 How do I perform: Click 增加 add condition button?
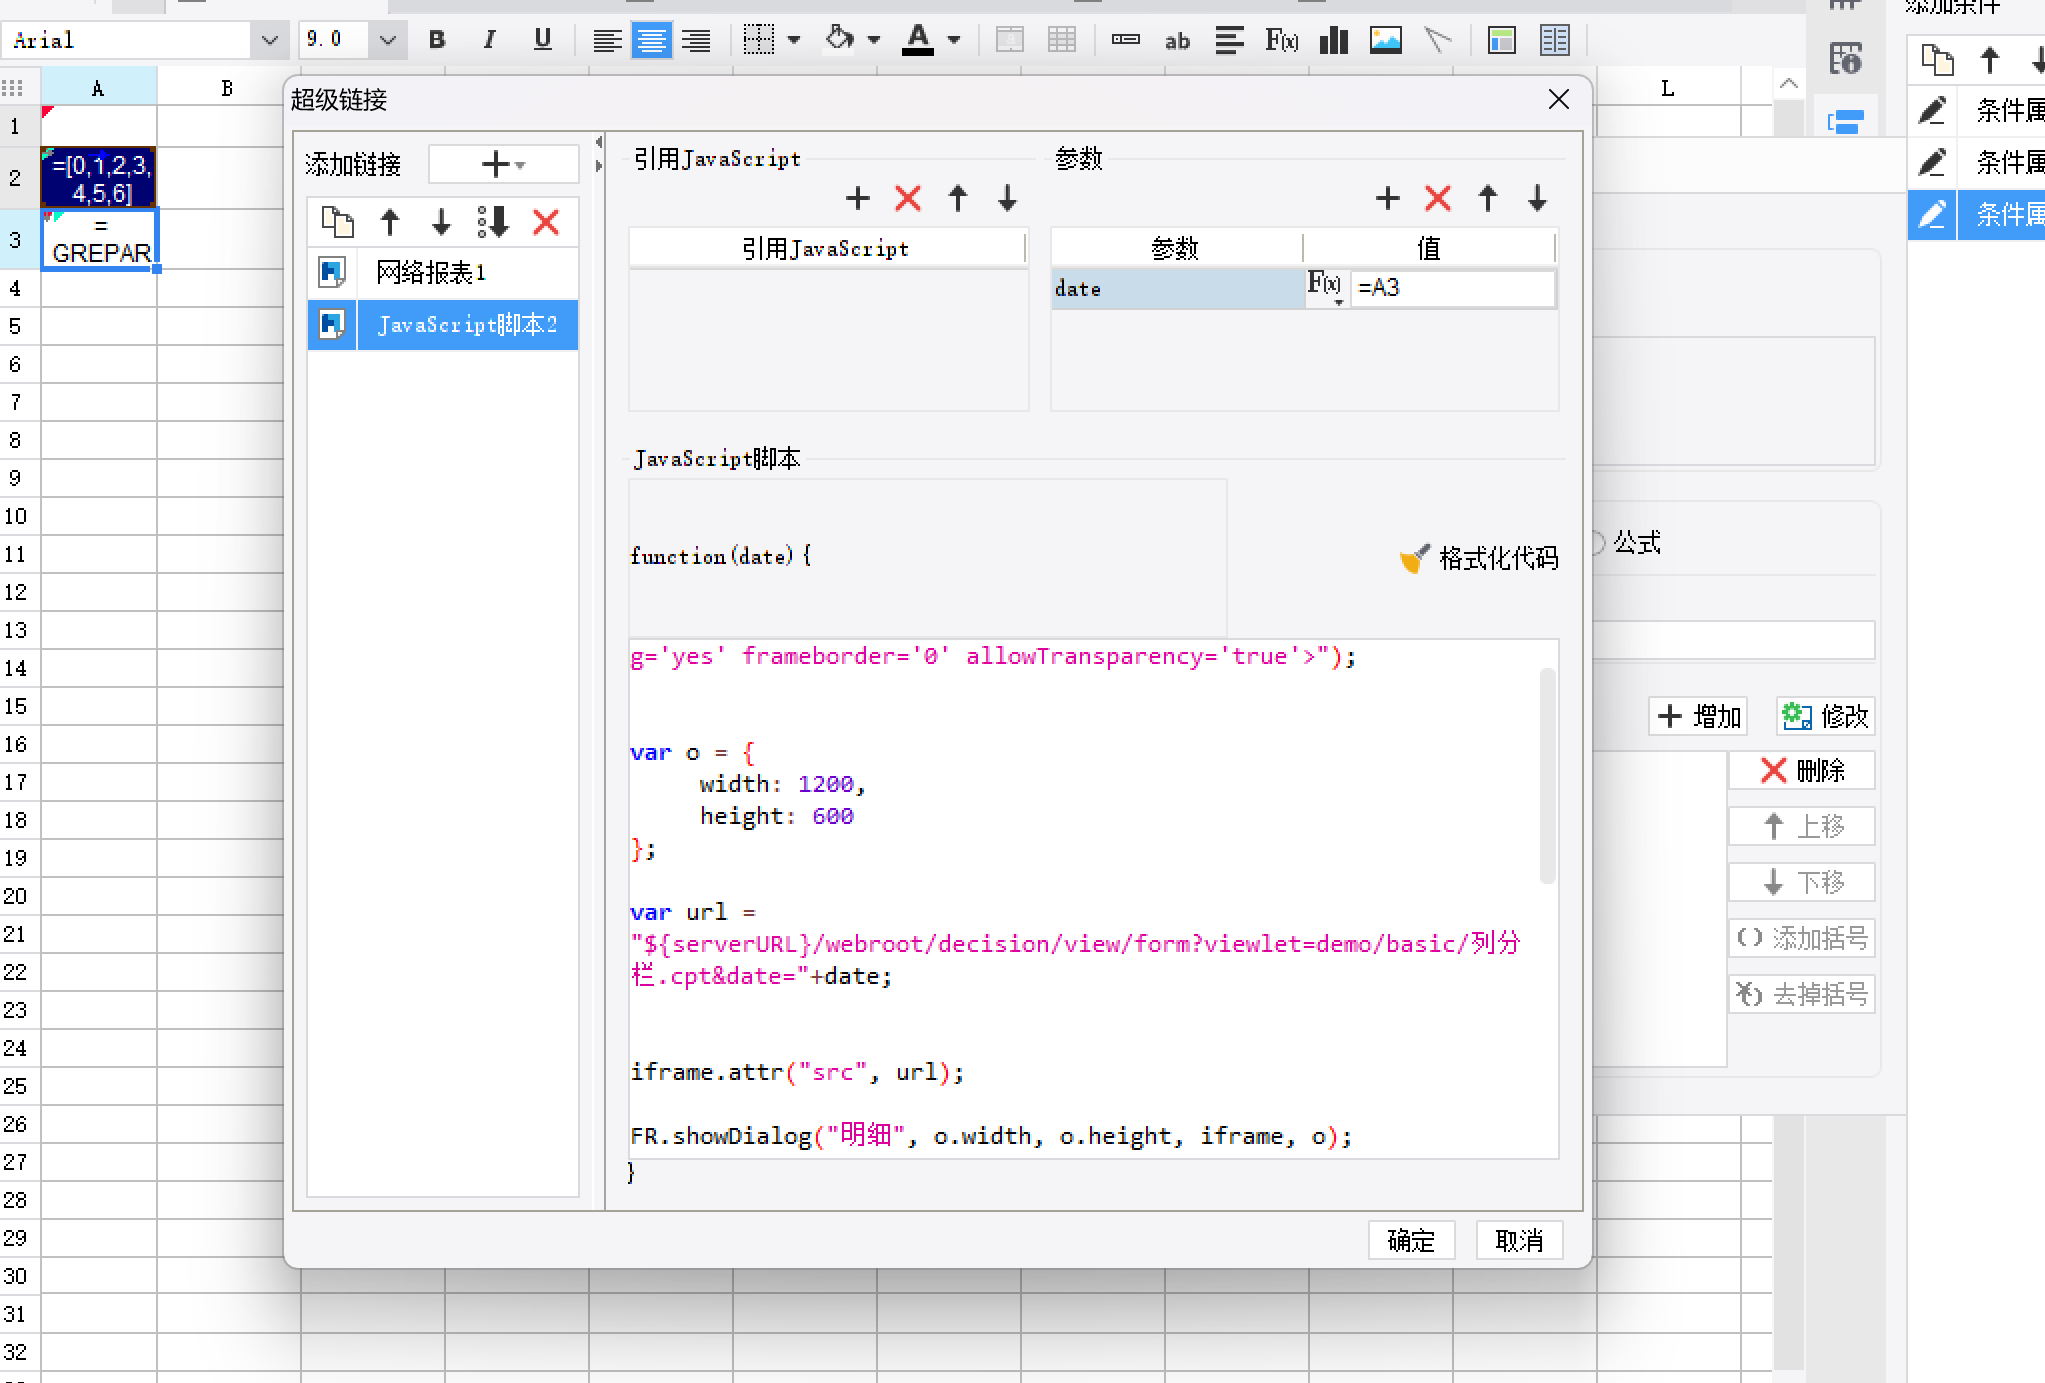pos(1700,716)
